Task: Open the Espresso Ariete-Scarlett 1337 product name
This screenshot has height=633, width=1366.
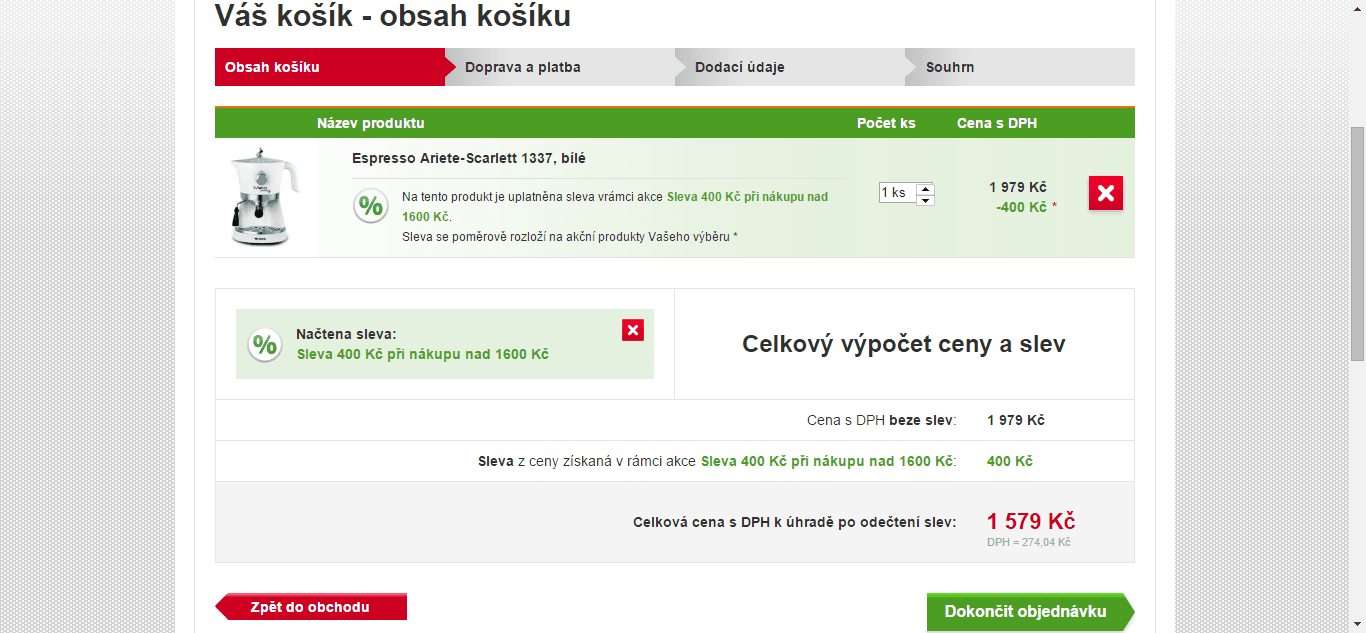Action: click(x=468, y=158)
